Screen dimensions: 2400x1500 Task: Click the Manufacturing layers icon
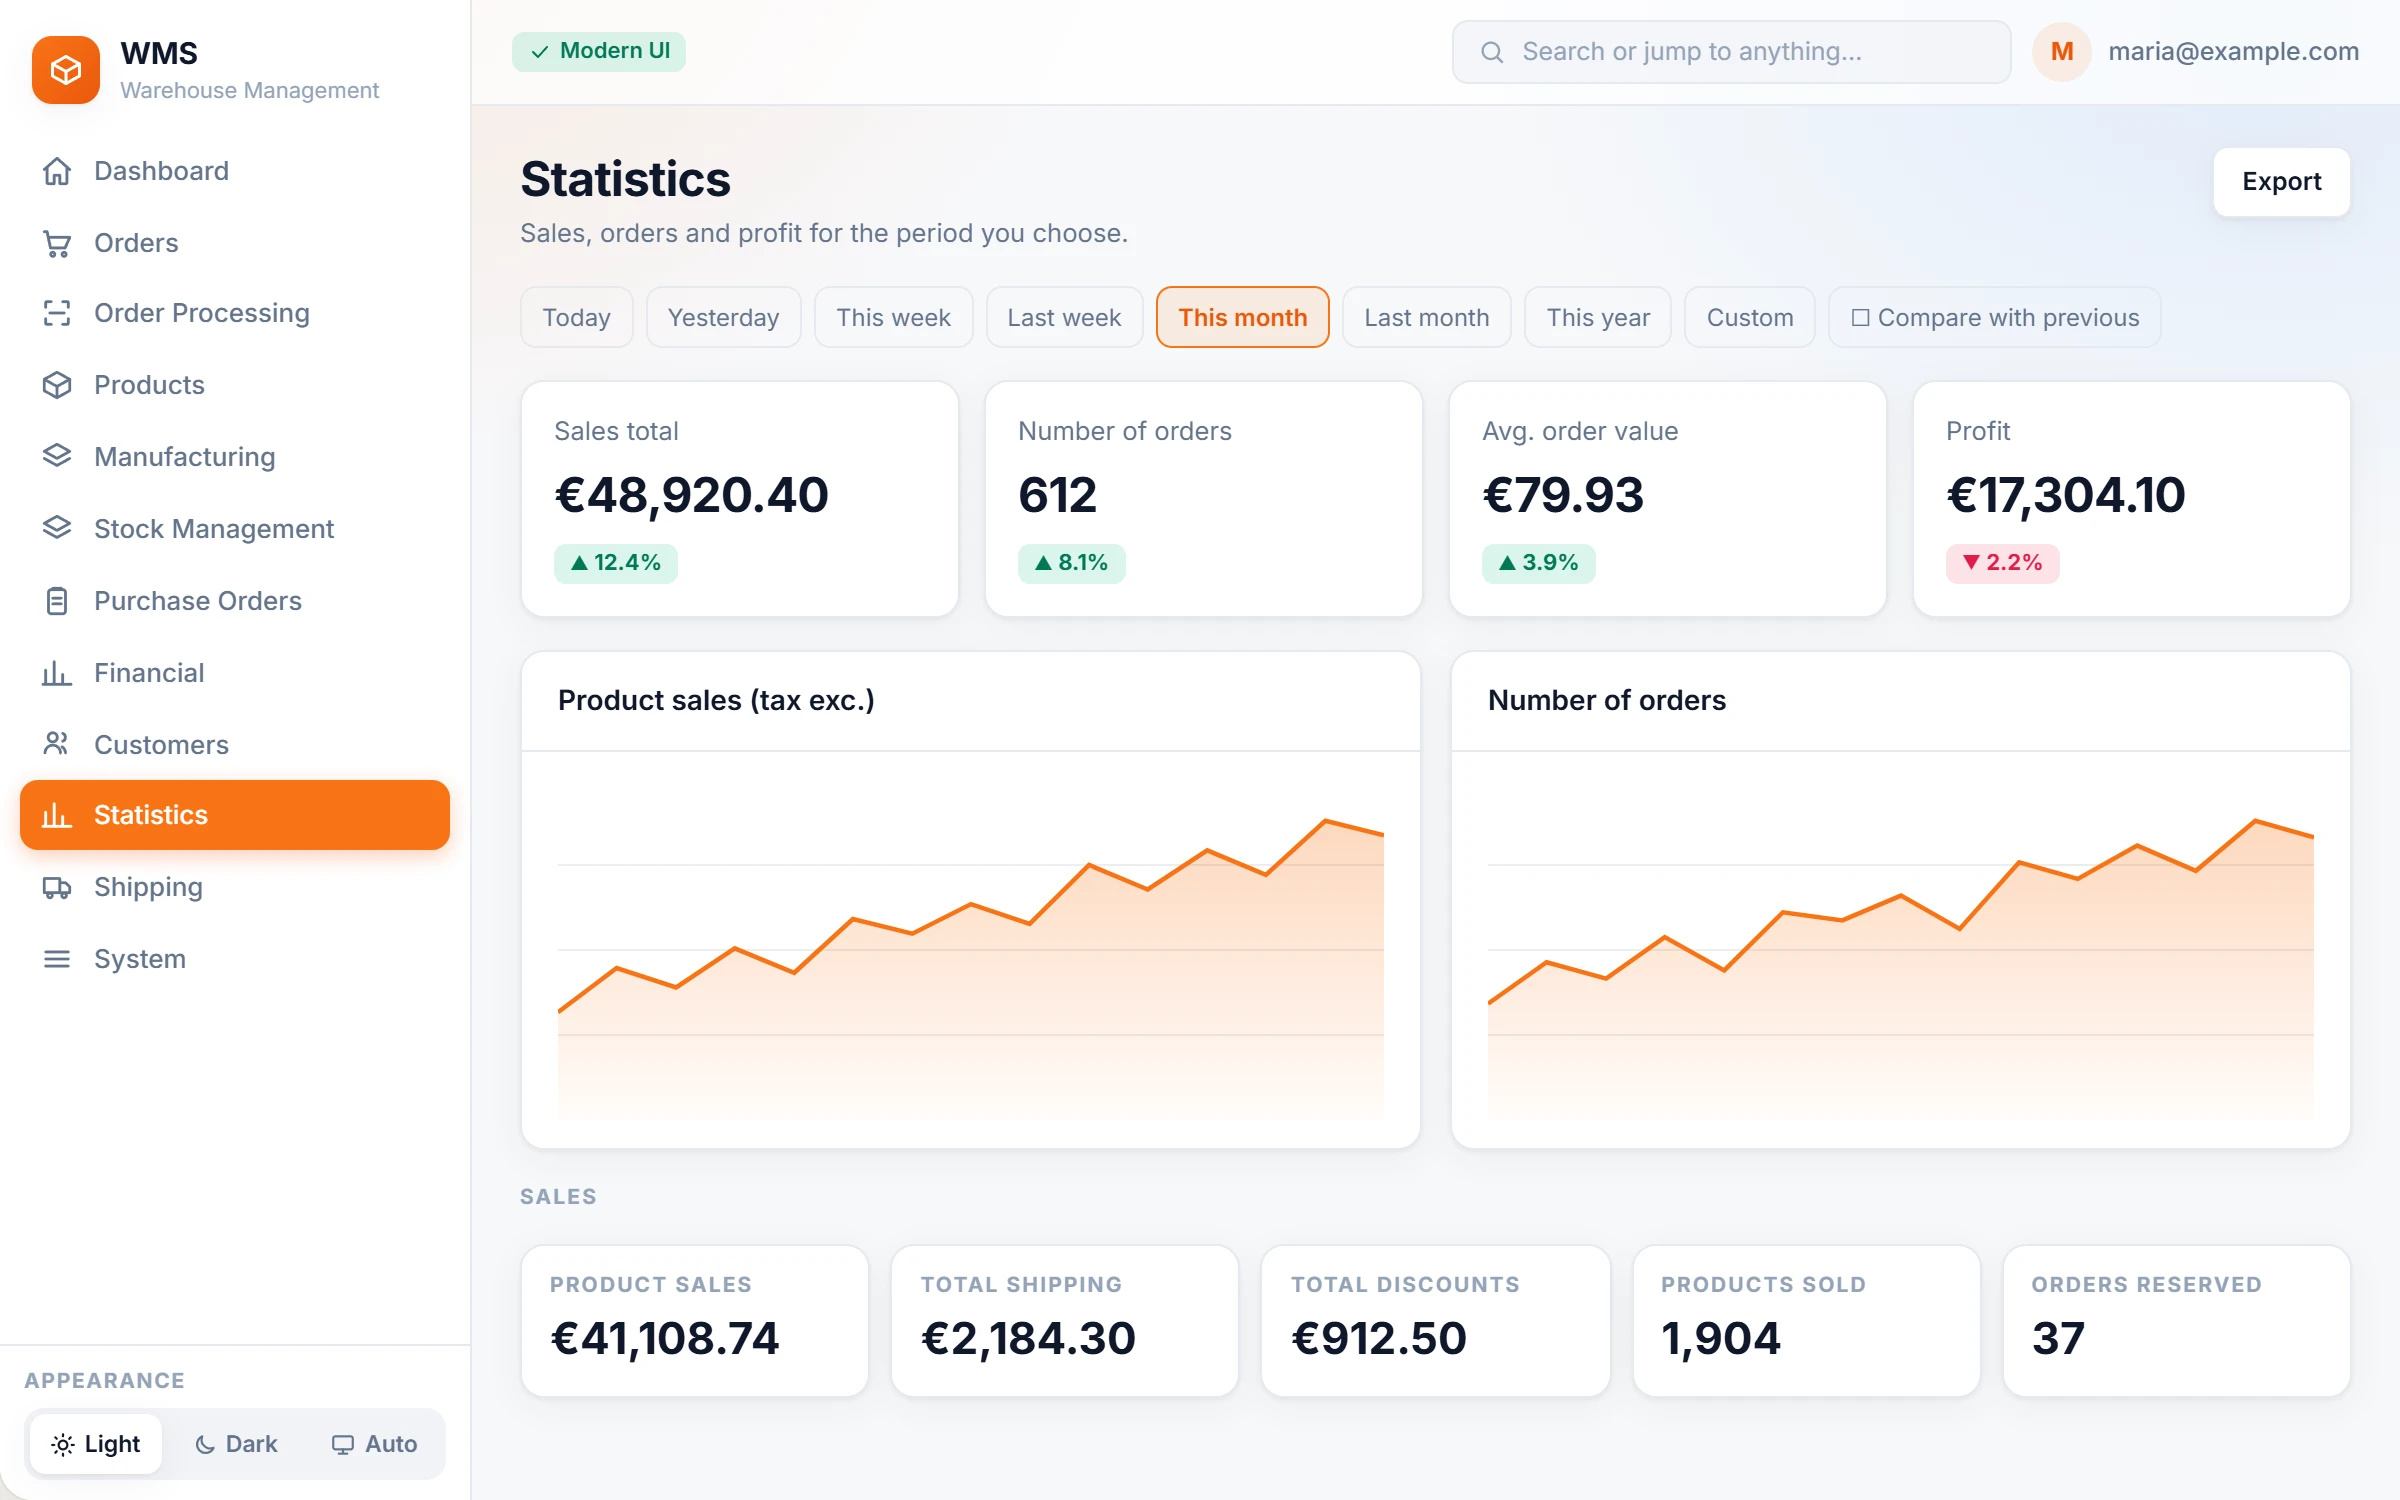coord(57,457)
